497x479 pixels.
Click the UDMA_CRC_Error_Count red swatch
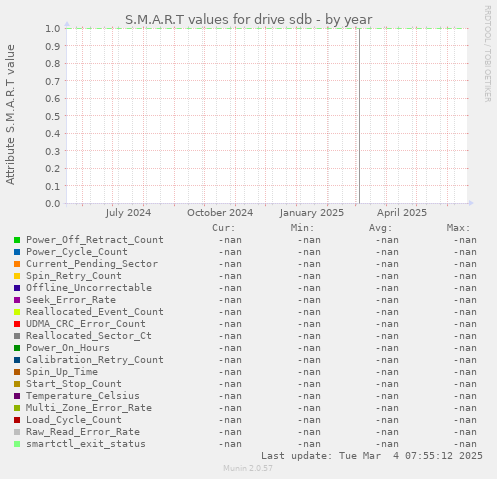pos(17,324)
